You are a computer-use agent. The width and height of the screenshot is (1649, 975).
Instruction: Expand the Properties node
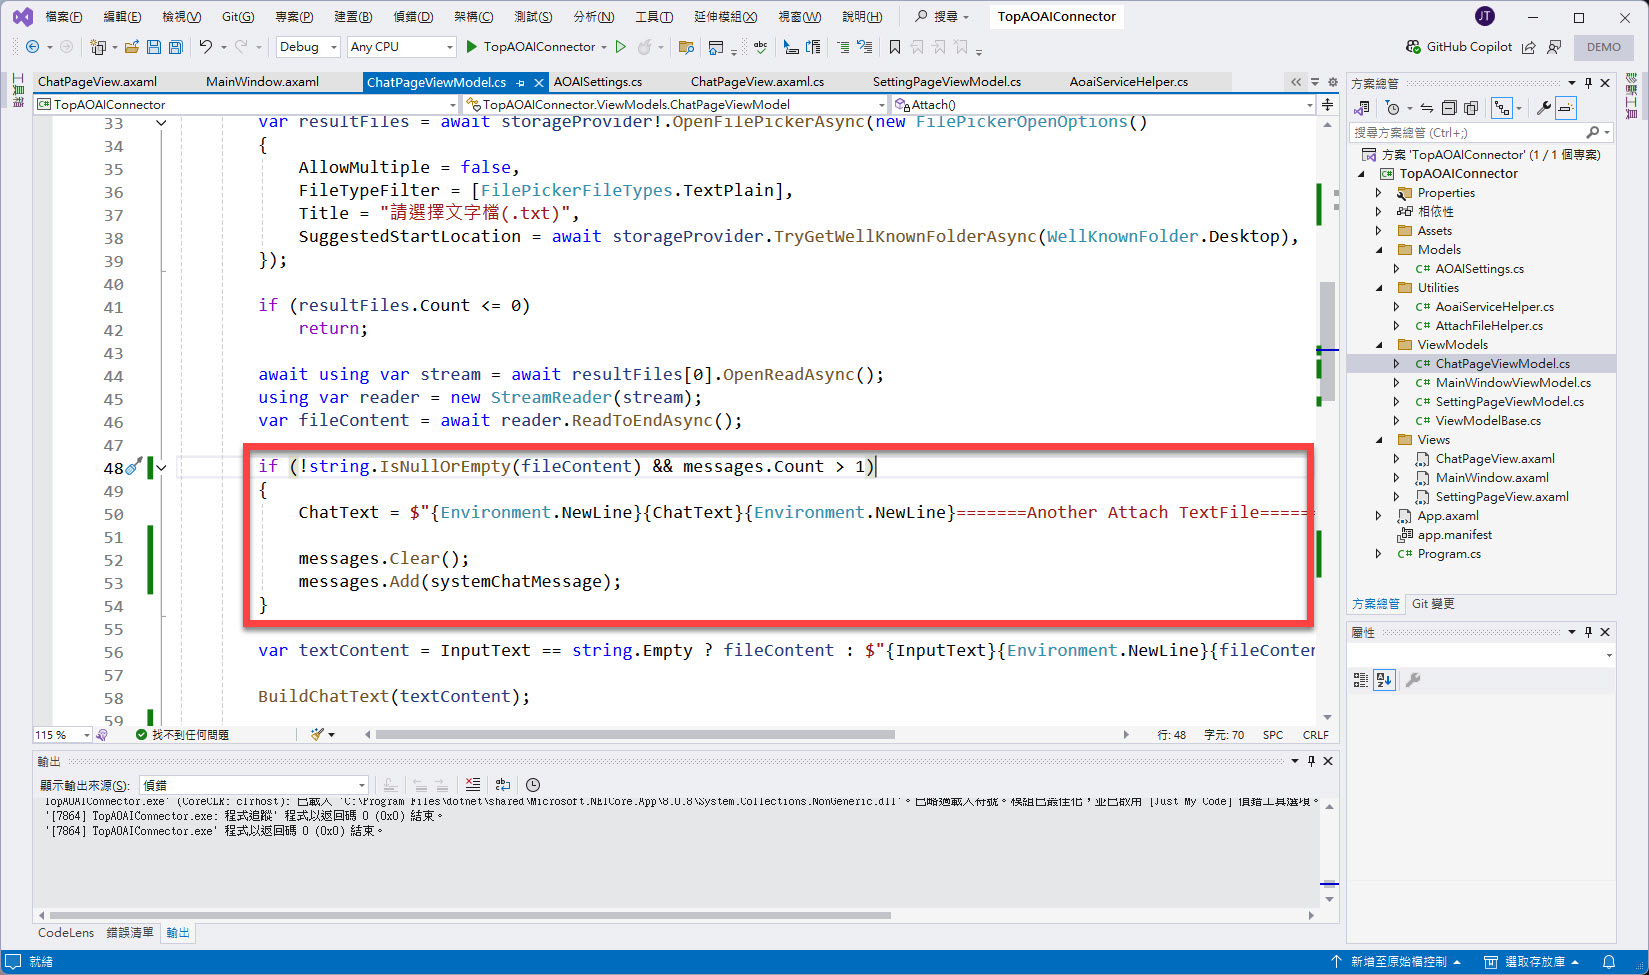(1380, 193)
